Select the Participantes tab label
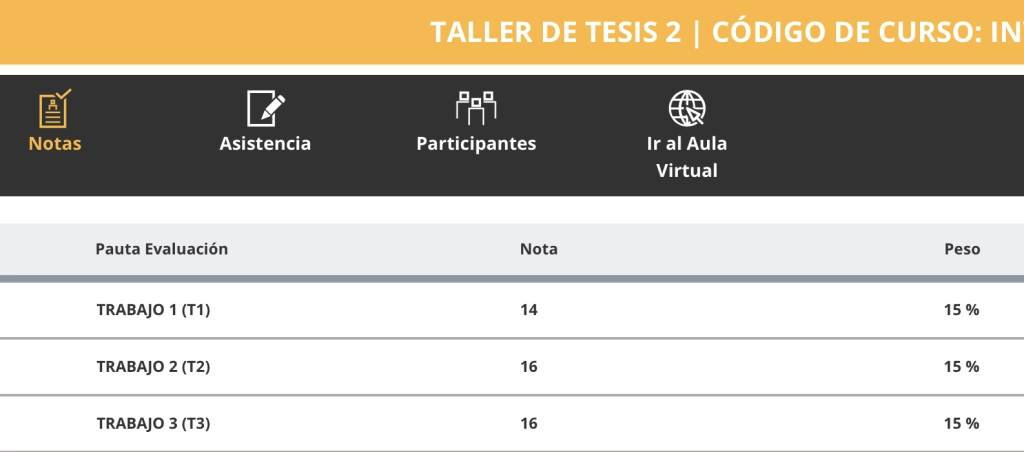This screenshot has height=452, width=1024. 476,143
